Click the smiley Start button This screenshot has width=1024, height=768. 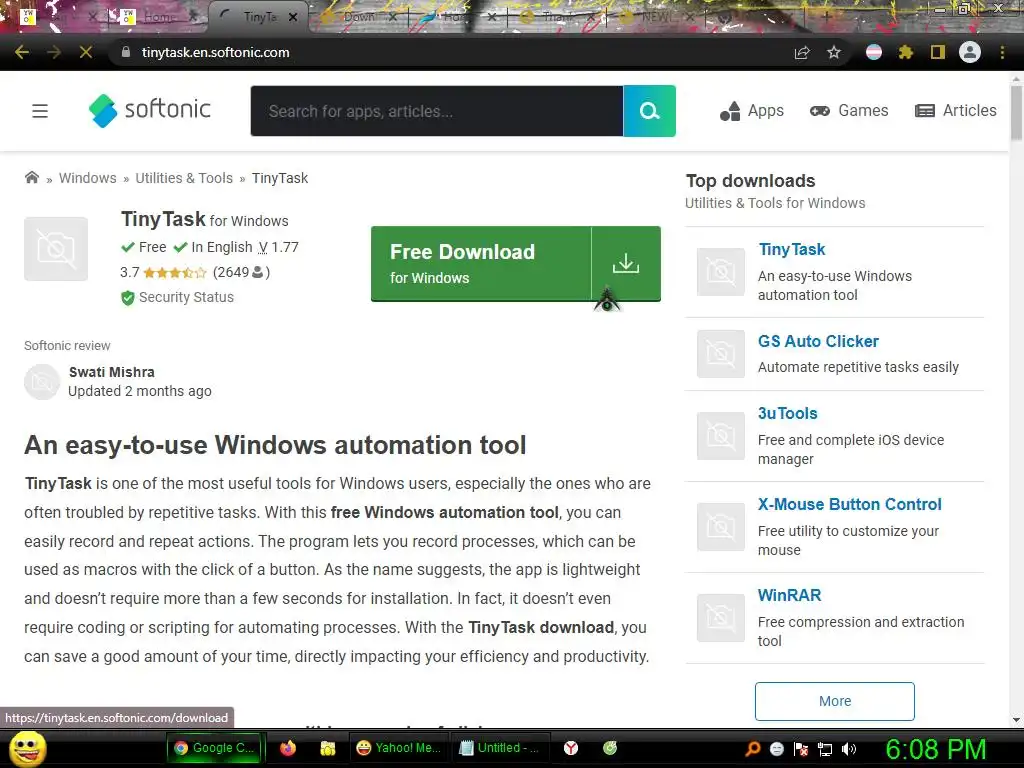pos(29,749)
